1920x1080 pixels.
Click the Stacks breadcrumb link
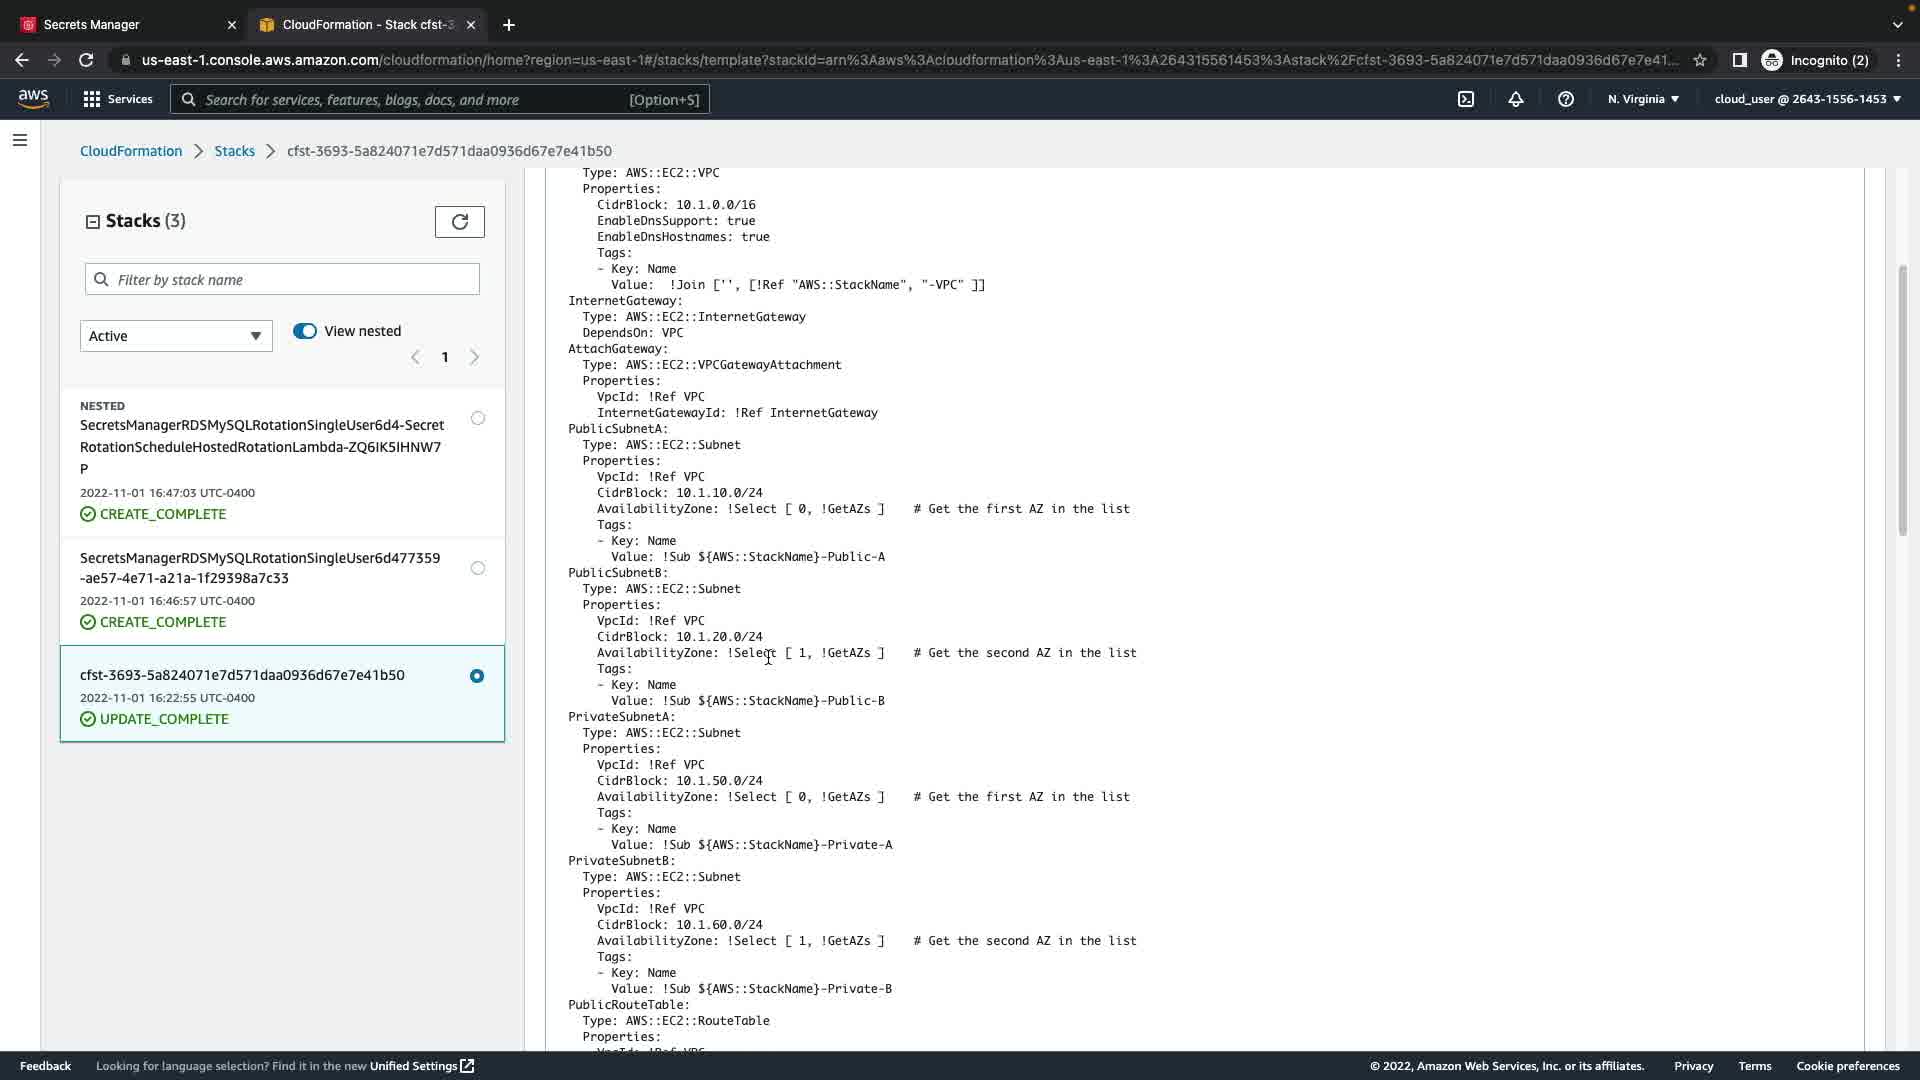234,151
